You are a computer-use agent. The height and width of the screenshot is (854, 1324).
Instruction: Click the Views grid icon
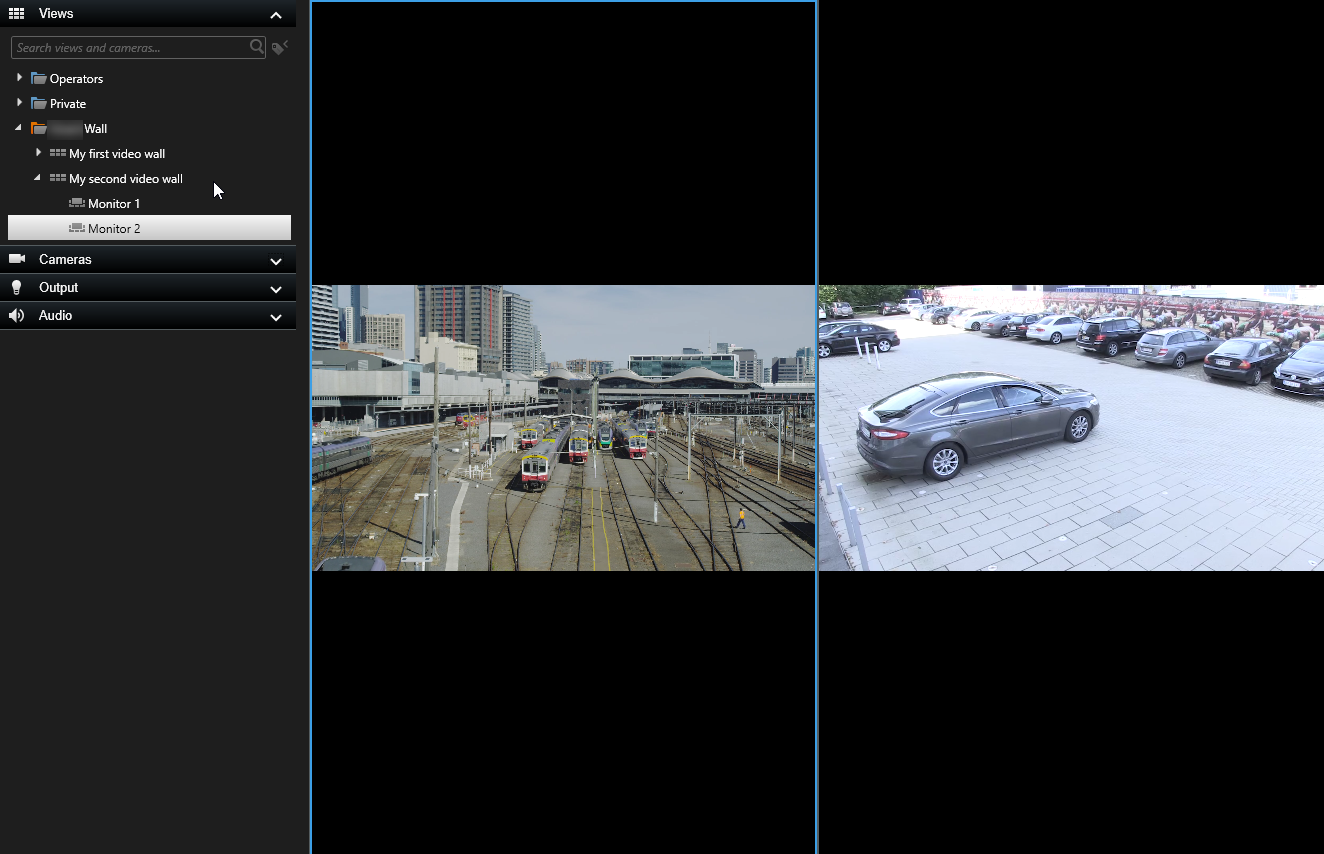point(16,14)
